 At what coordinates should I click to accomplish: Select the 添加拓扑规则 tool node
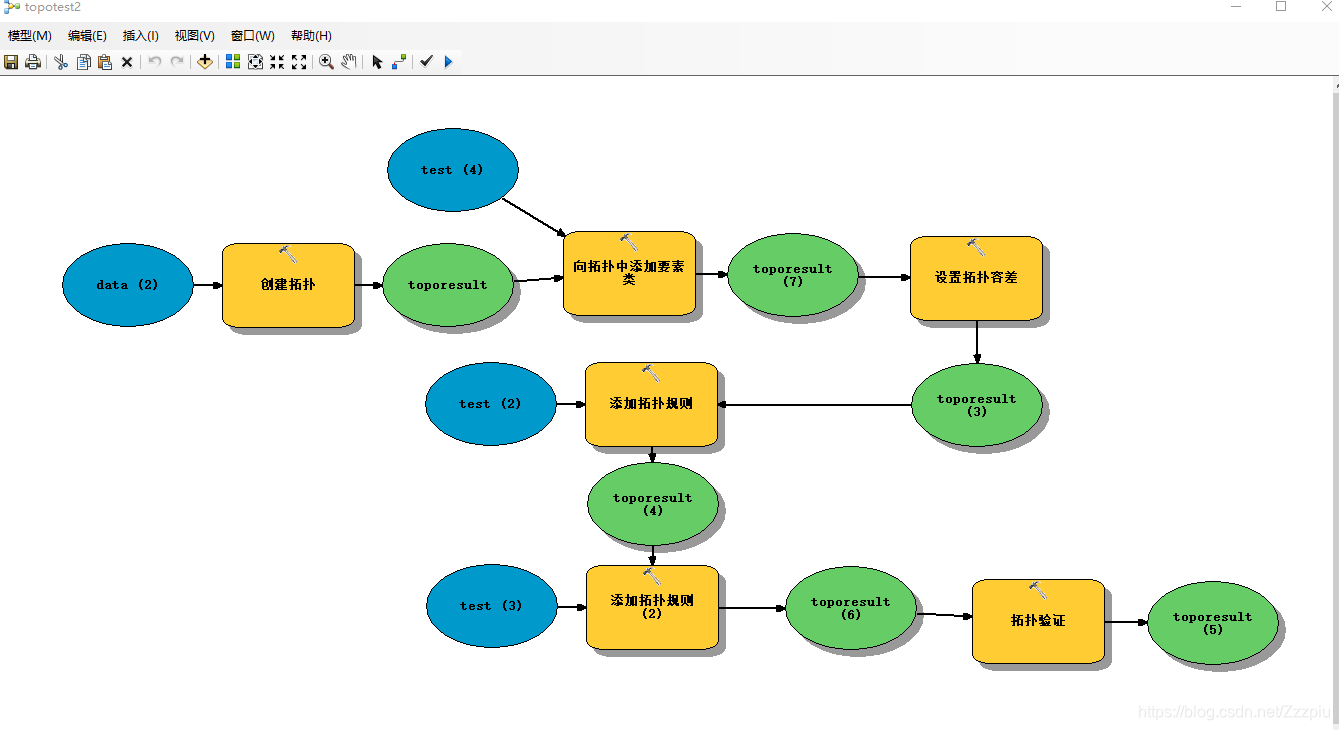(651, 404)
